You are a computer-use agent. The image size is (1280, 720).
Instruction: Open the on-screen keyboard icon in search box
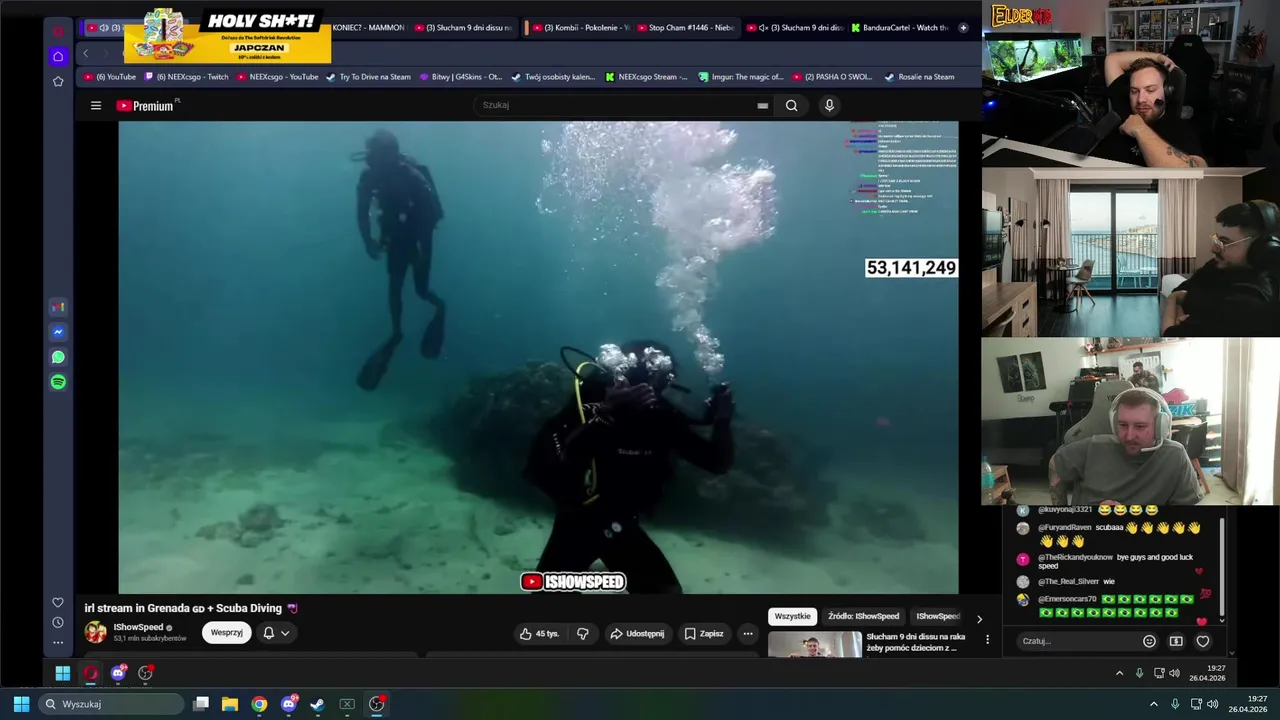coord(762,105)
